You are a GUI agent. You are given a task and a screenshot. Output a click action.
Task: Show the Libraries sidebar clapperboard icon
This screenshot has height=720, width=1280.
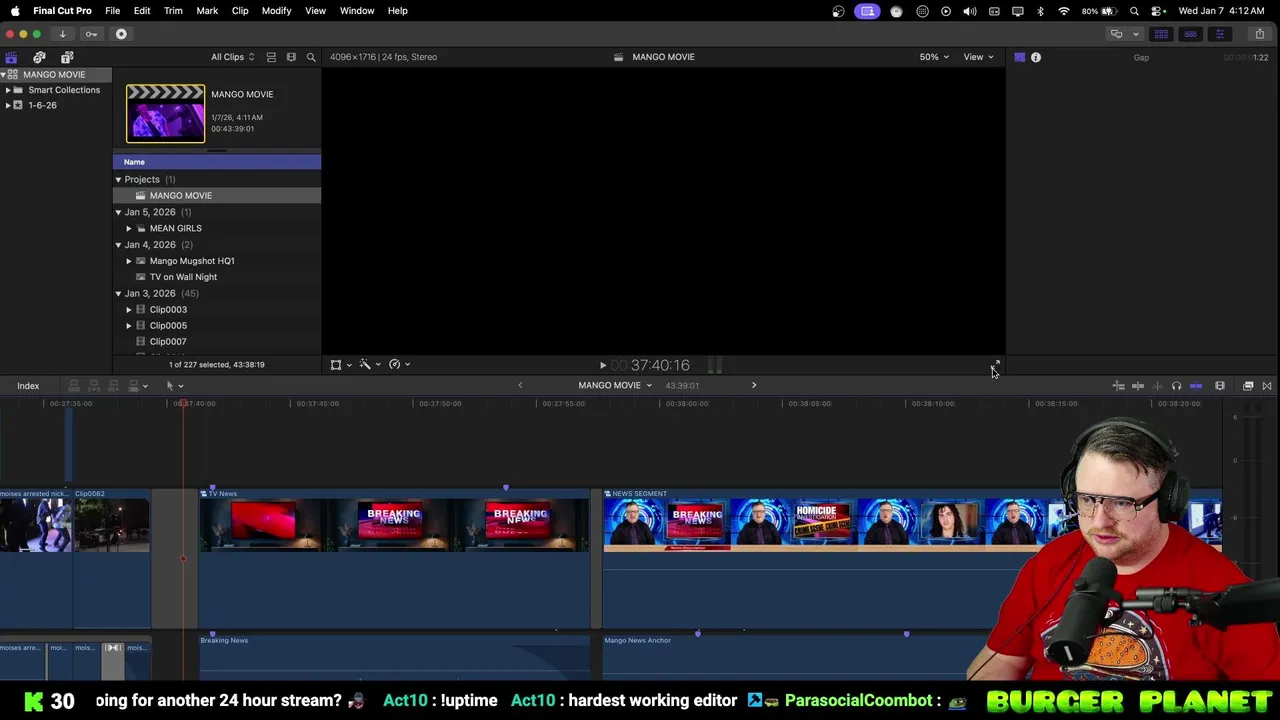11,57
